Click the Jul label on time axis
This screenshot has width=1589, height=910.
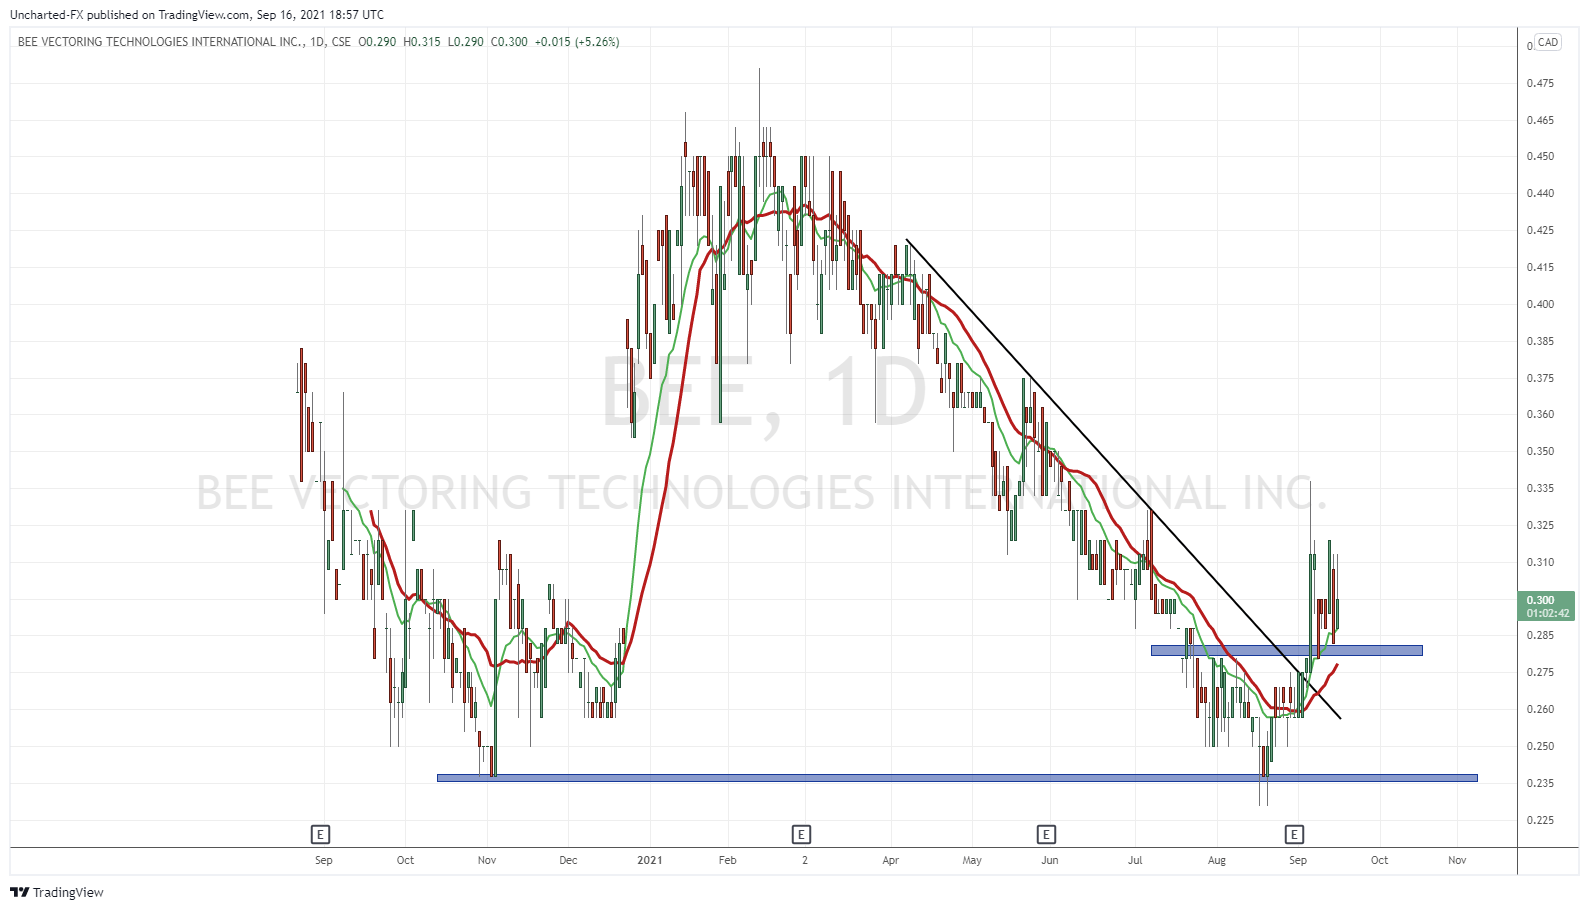pyautogui.click(x=1135, y=860)
